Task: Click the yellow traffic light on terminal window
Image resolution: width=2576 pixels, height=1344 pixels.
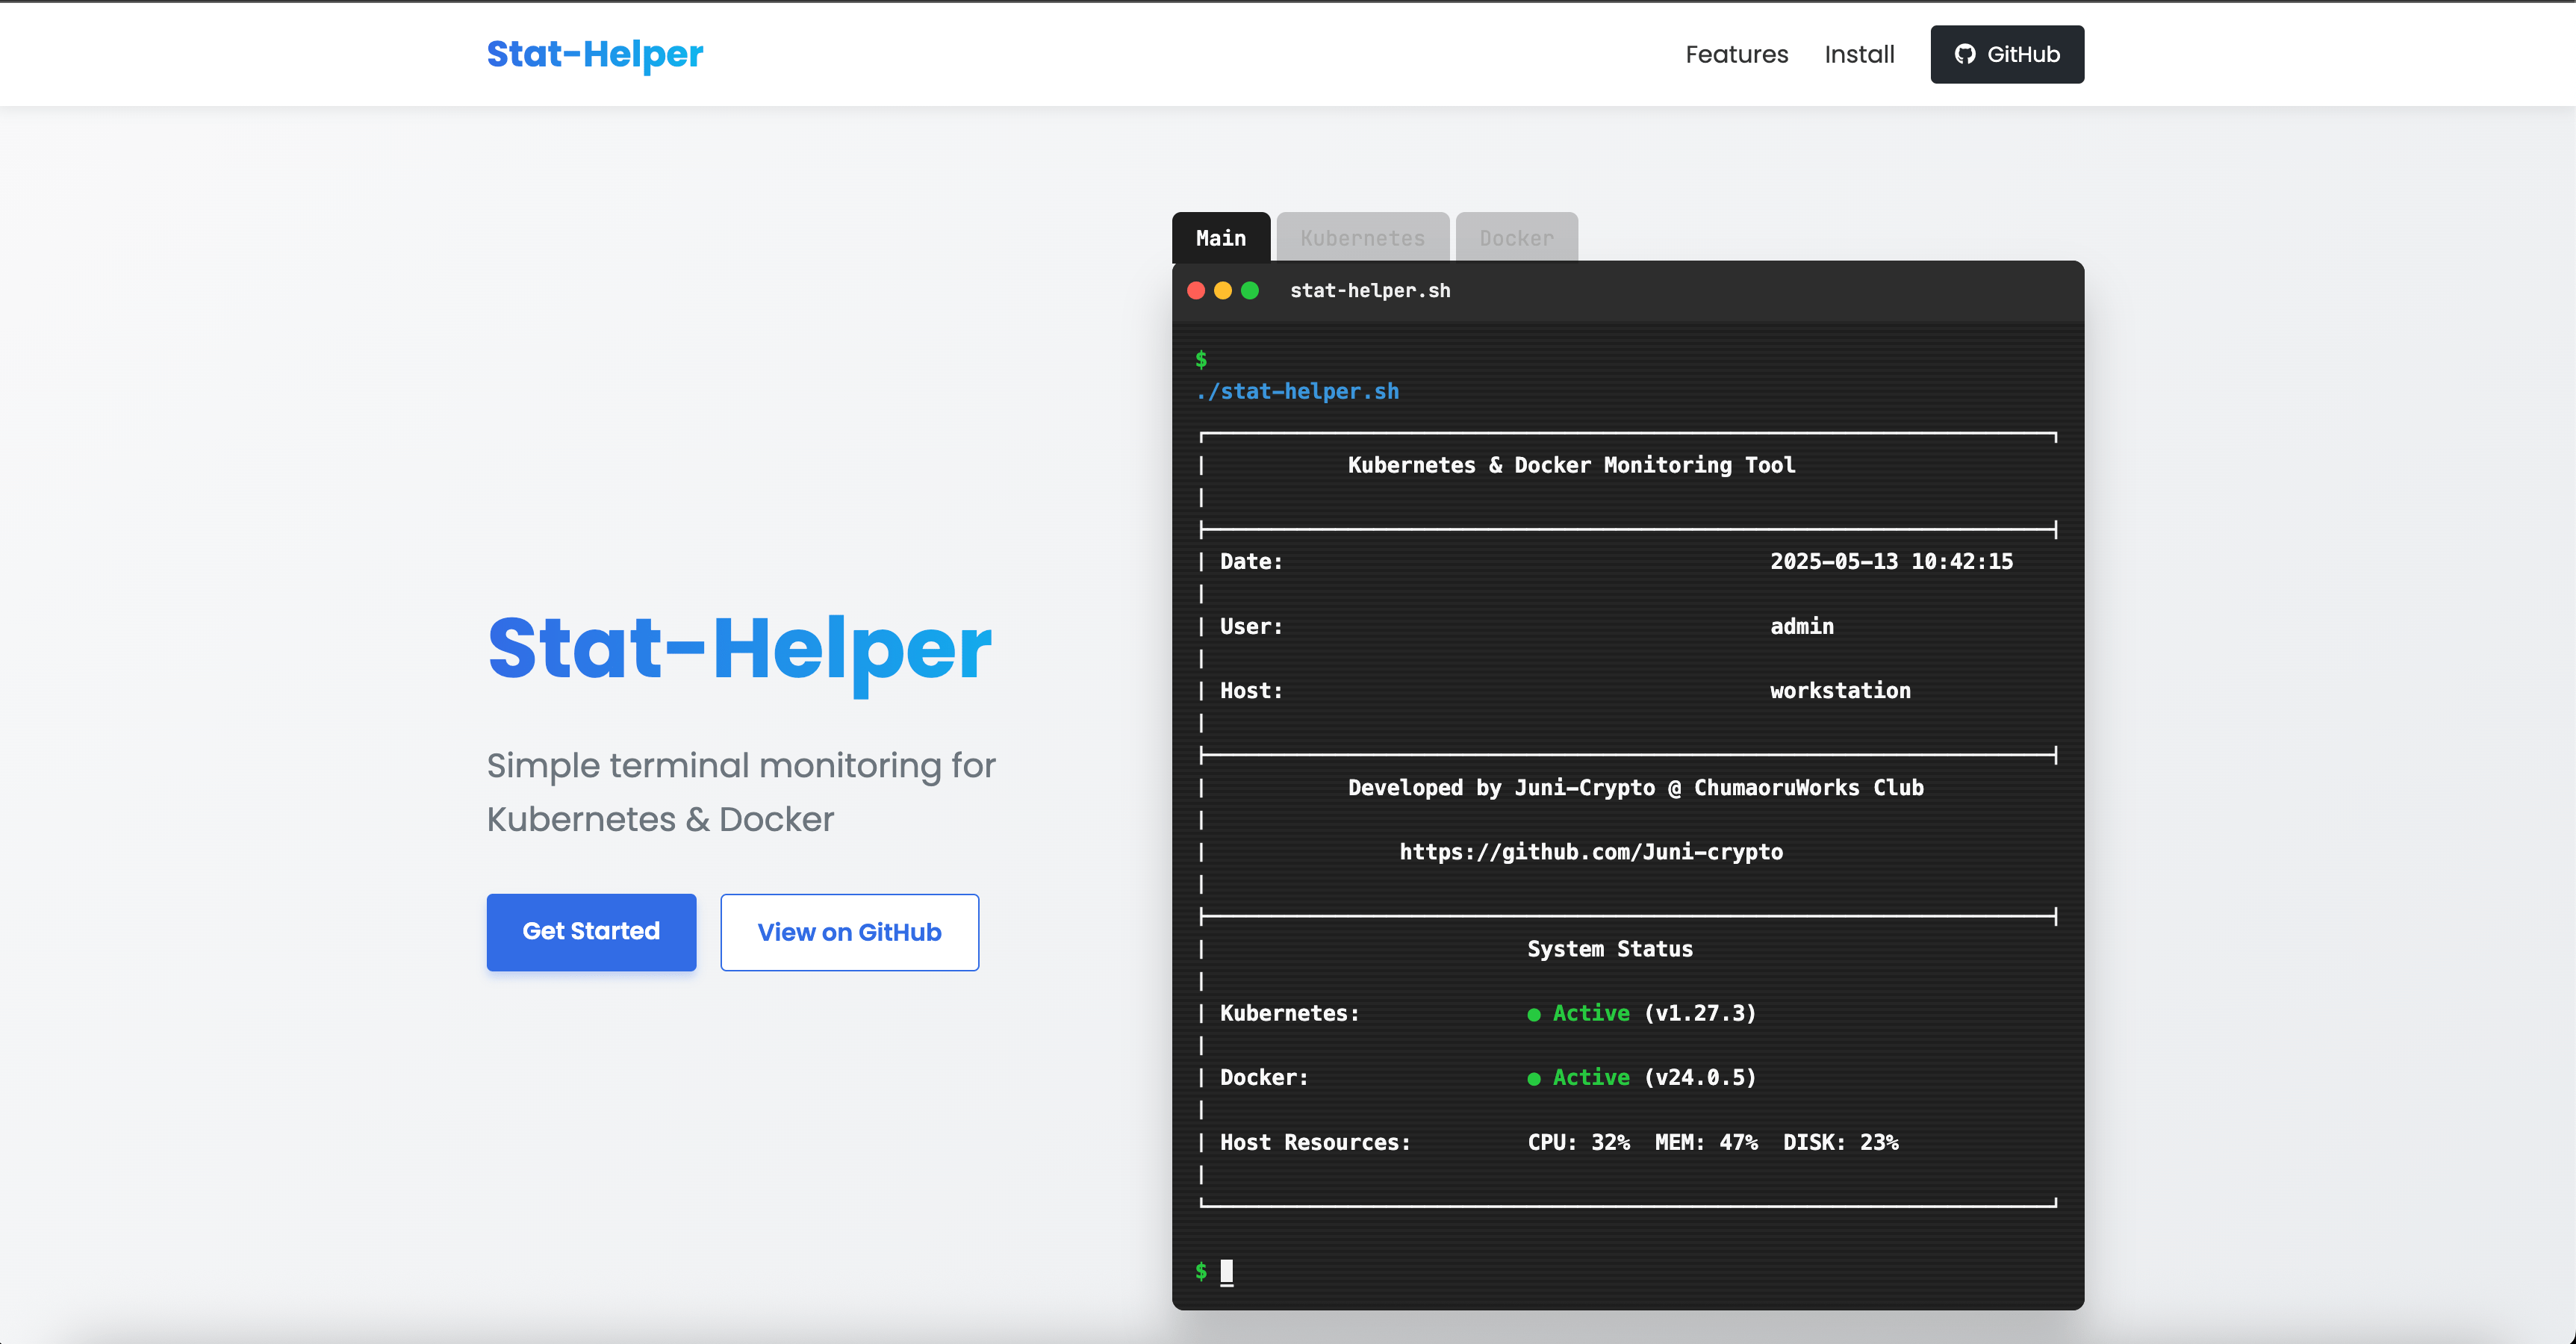Action: (1223, 291)
